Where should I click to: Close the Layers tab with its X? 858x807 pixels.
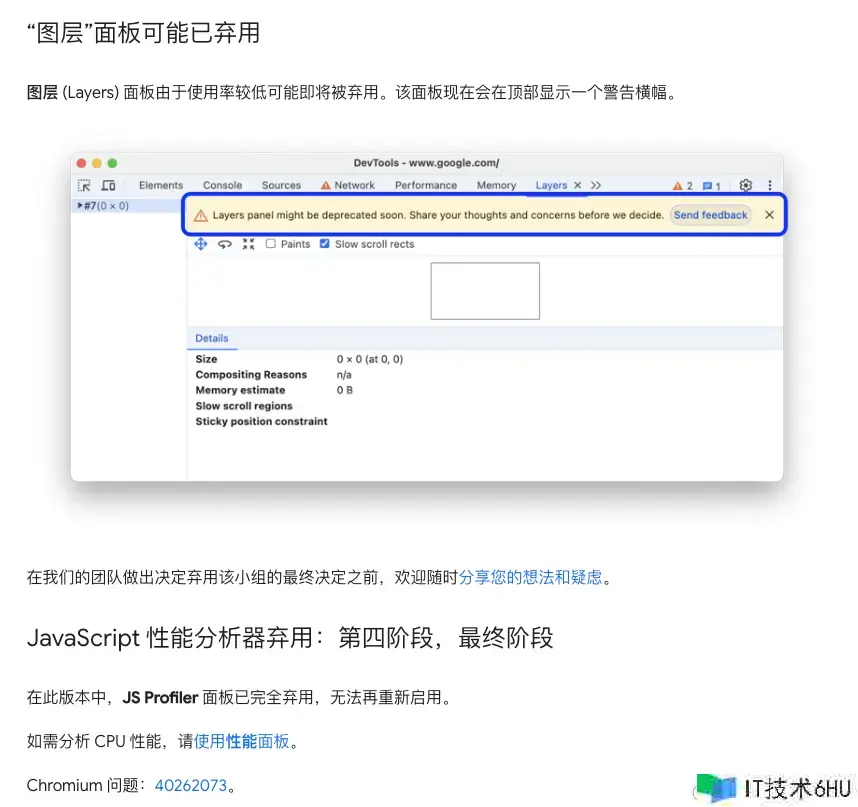(x=577, y=185)
